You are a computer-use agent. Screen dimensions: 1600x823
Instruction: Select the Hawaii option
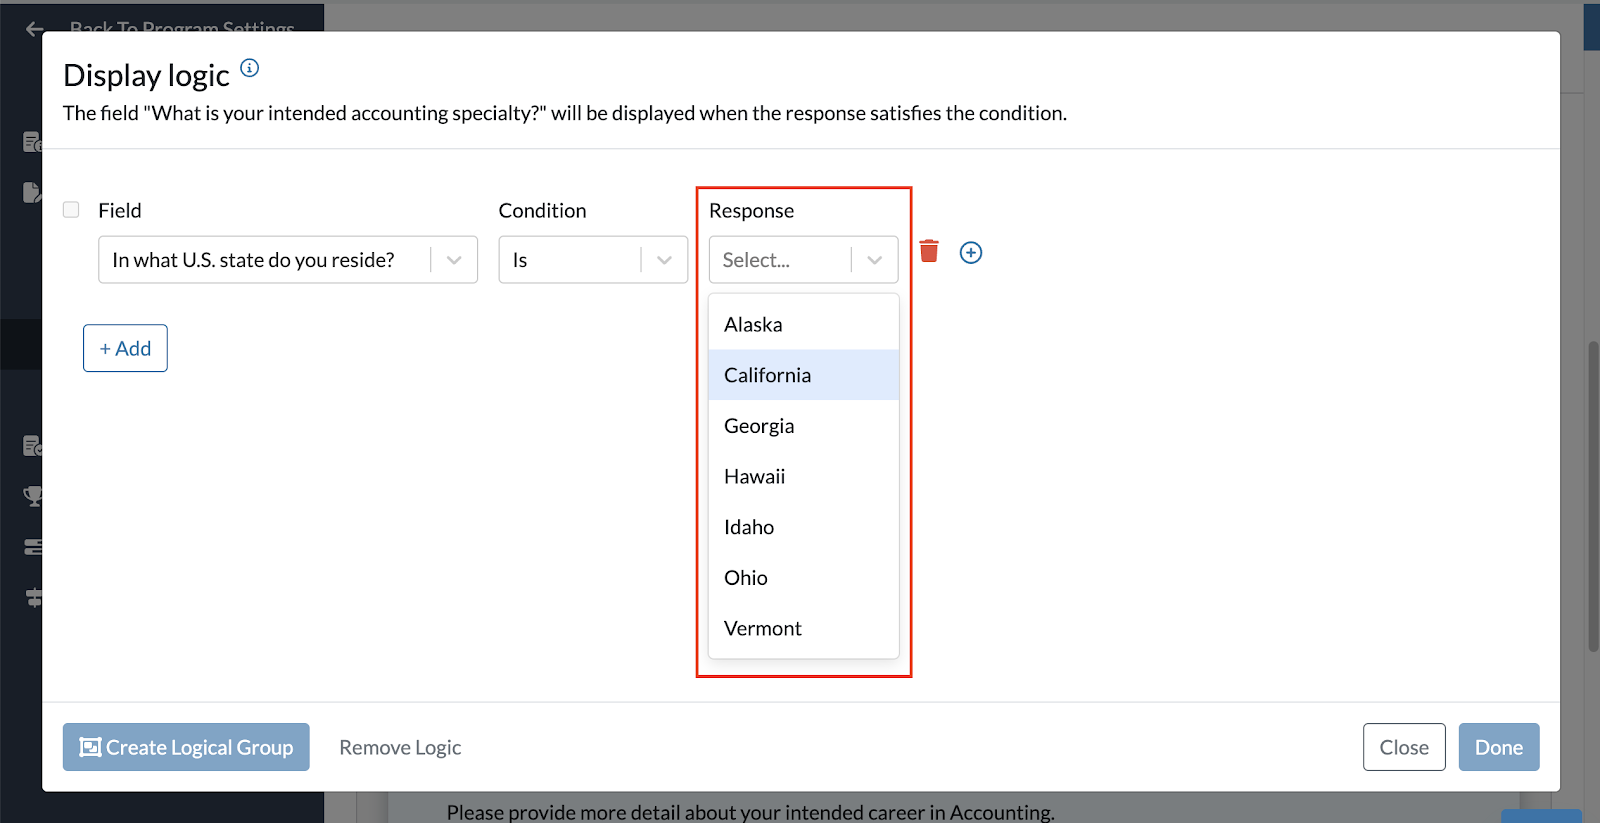tap(754, 477)
